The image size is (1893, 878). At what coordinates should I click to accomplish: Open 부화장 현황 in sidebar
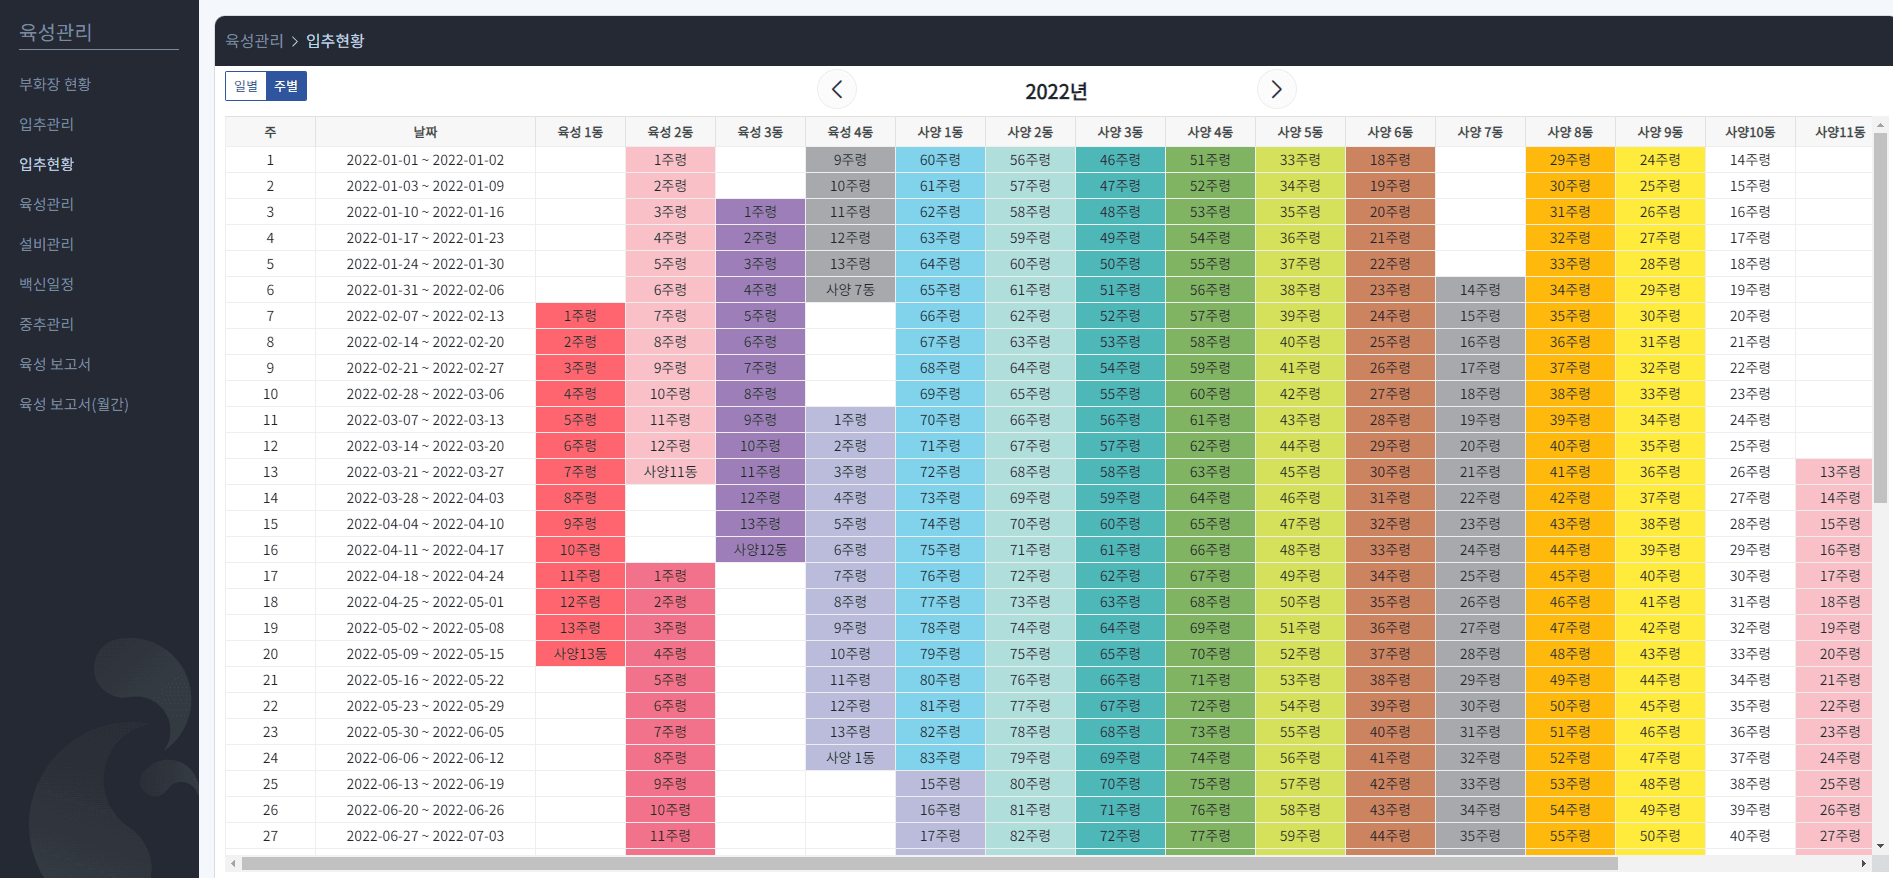(x=55, y=84)
